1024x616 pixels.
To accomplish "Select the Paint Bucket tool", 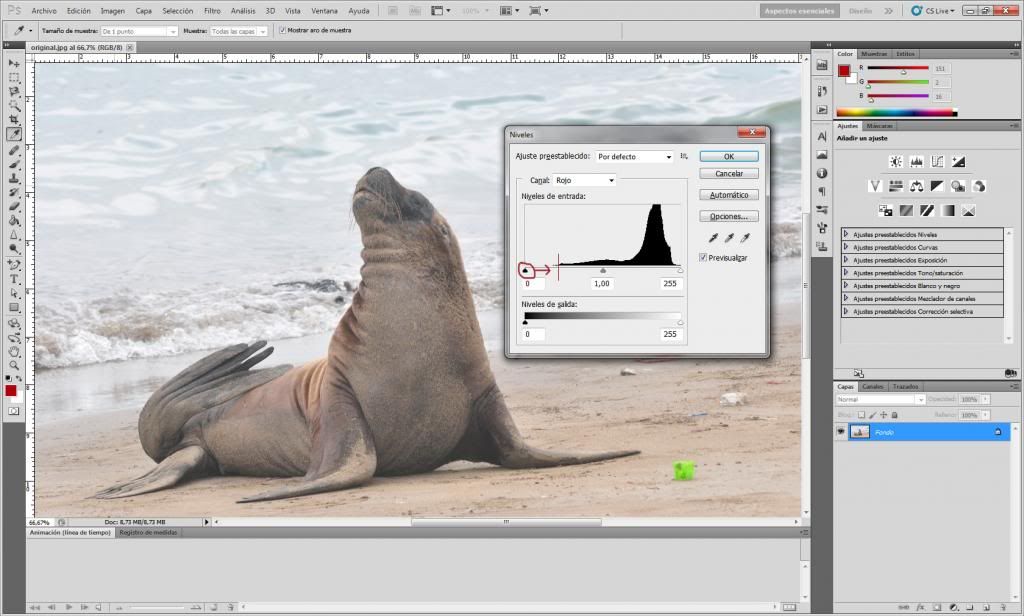I will (x=14, y=221).
